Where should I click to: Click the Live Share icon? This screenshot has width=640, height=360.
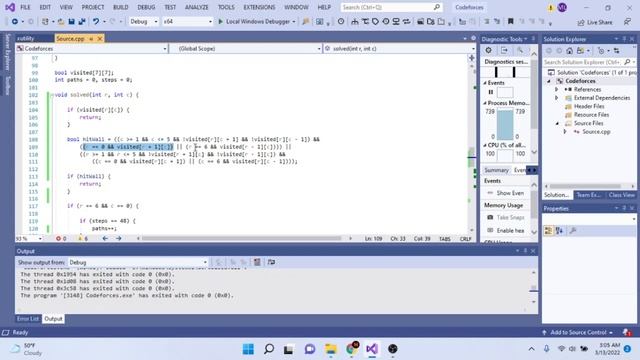click(x=595, y=22)
